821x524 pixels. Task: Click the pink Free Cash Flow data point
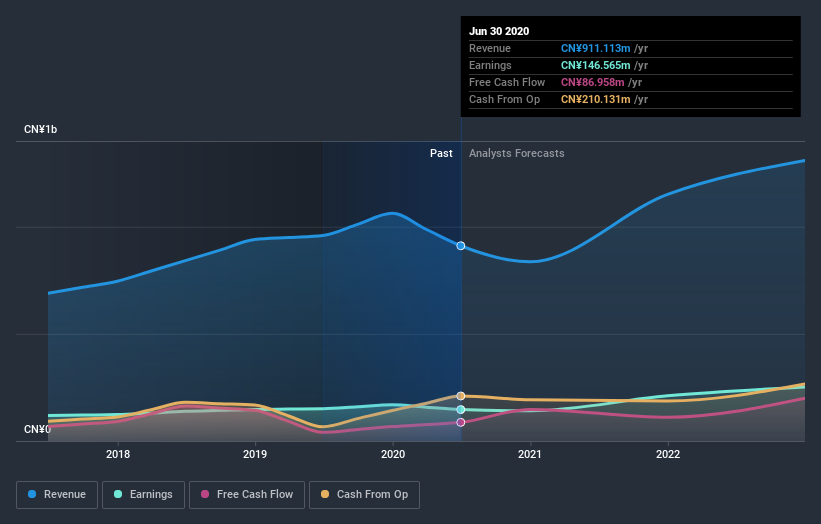(x=461, y=422)
